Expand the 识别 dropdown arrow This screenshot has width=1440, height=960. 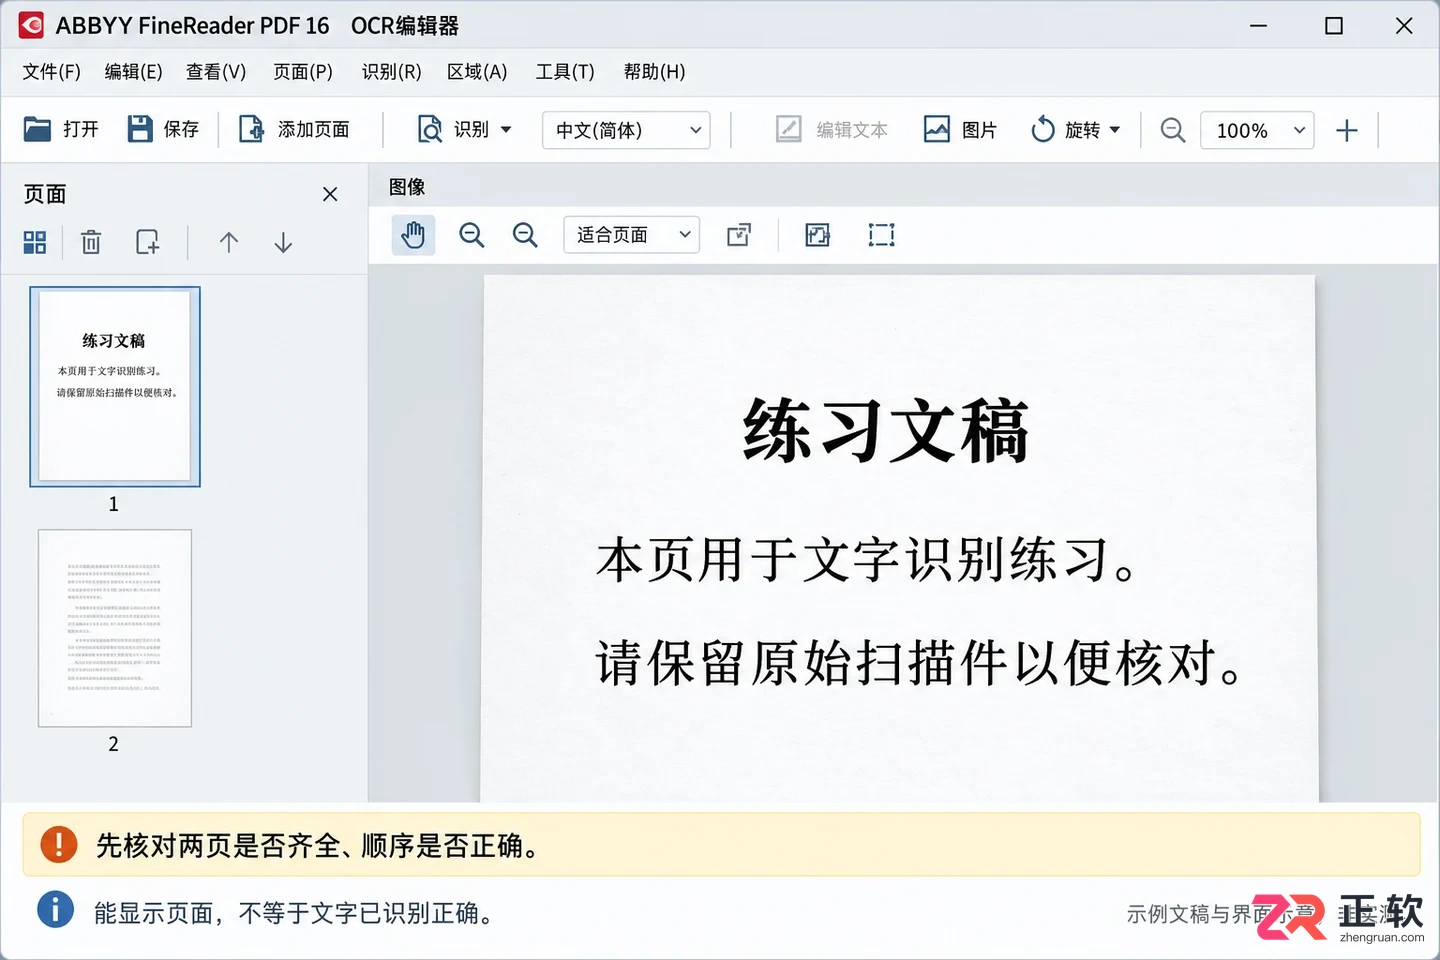[x=506, y=130]
